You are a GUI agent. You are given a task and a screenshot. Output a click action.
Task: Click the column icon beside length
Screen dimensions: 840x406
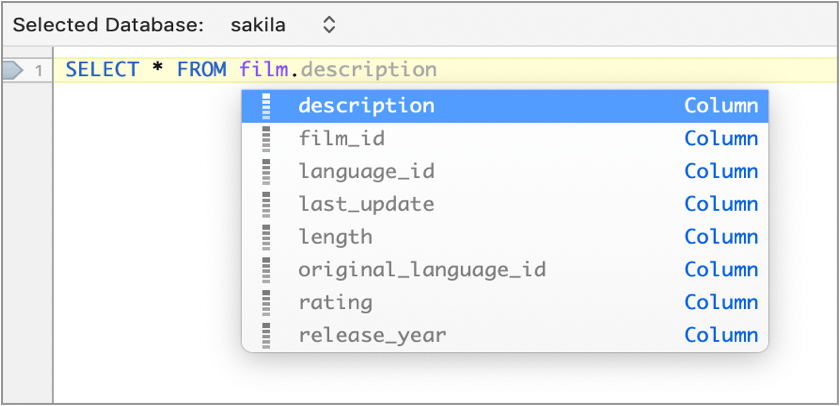[266, 237]
